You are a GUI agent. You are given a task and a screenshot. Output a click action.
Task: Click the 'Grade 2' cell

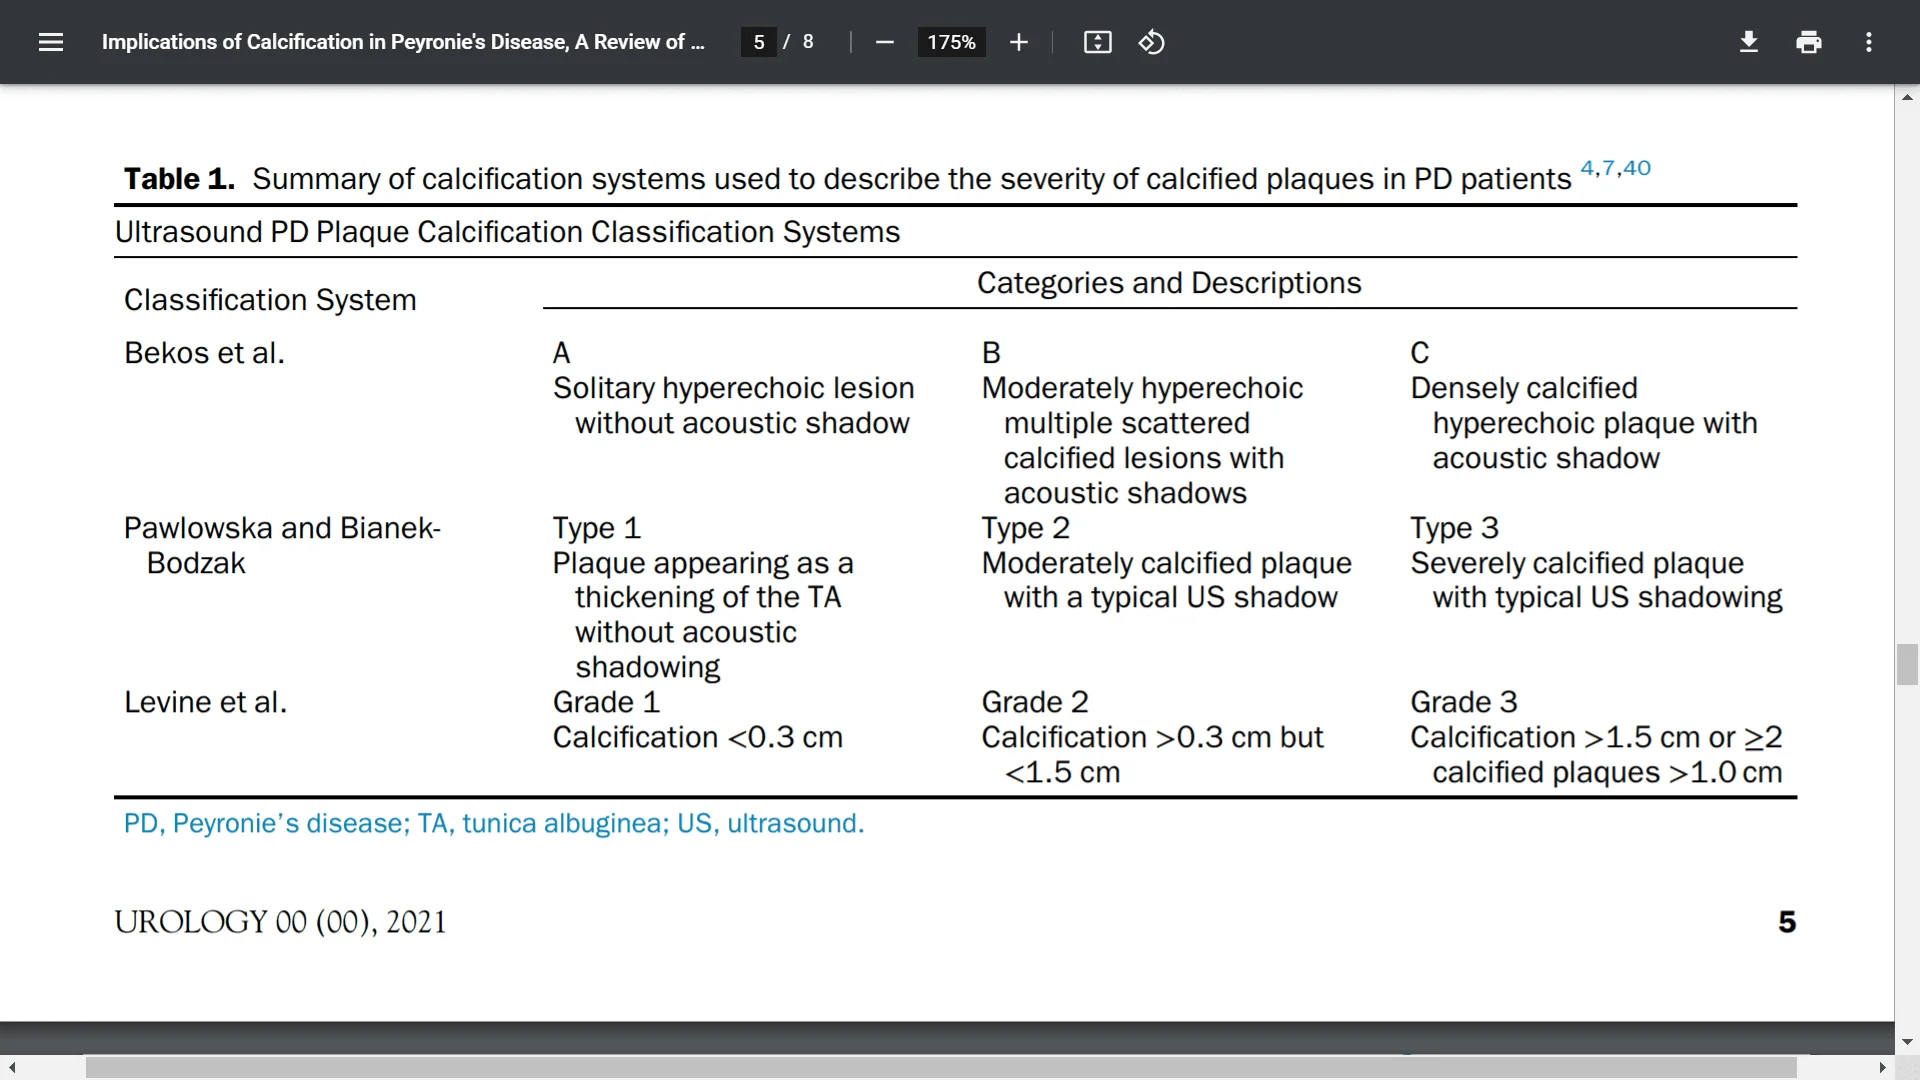(1035, 702)
